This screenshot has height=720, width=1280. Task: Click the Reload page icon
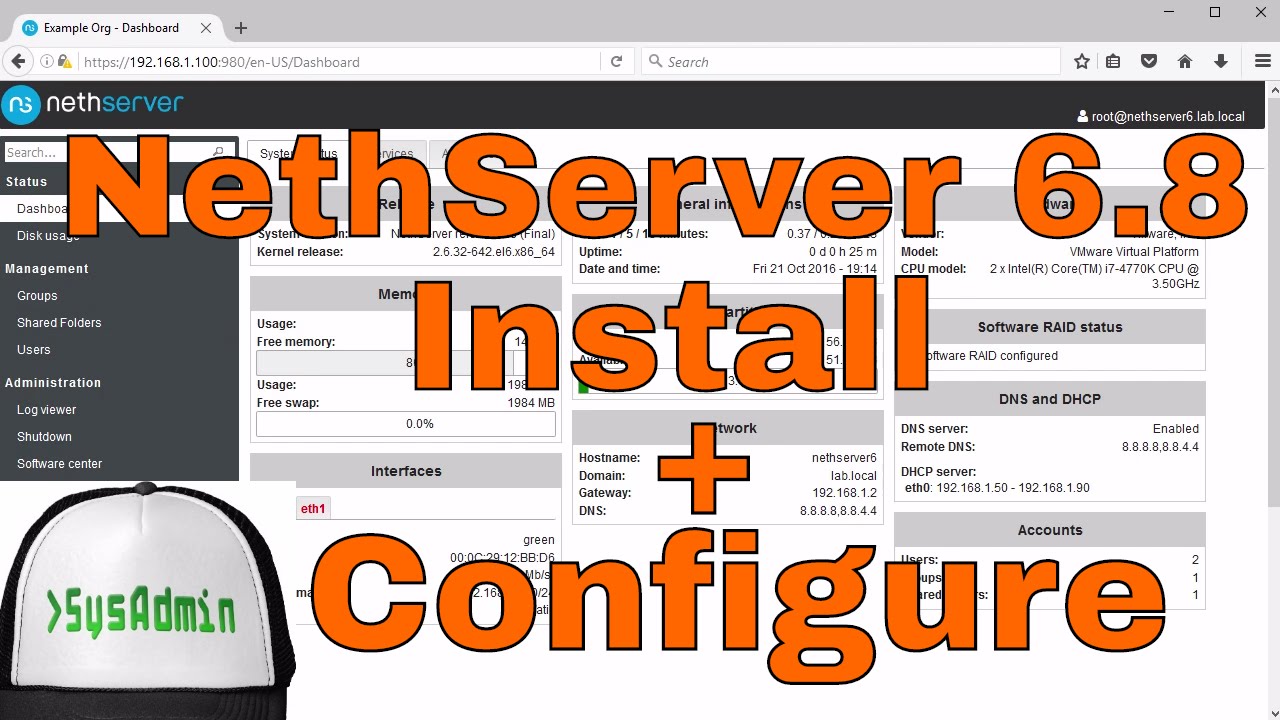(x=616, y=61)
